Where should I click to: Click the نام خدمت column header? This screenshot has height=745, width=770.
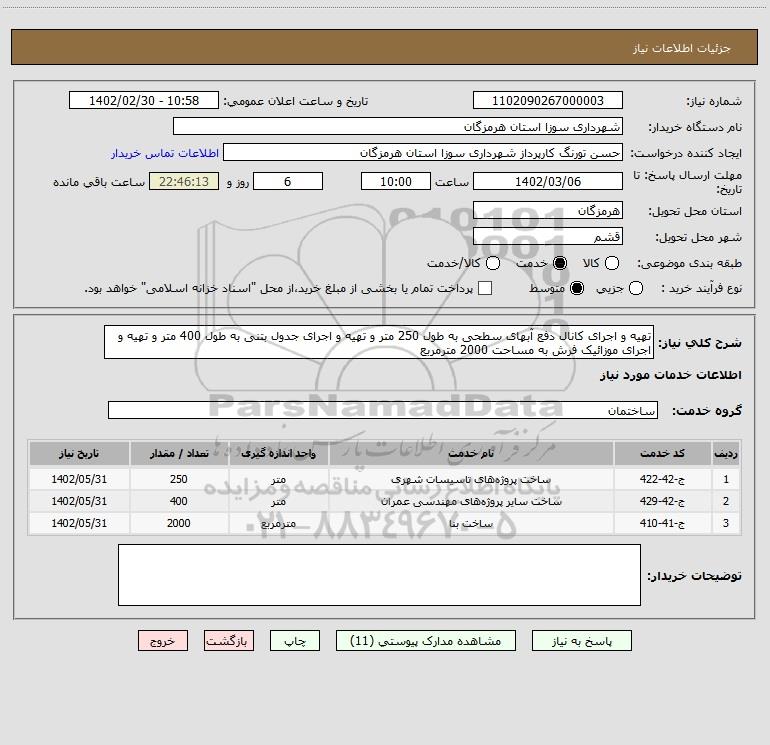click(x=471, y=453)
